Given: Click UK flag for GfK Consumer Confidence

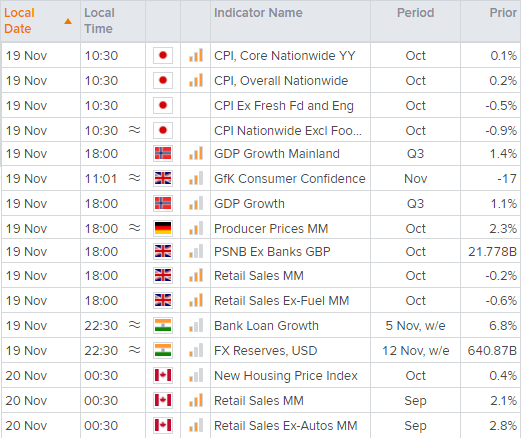Looking at the screenshot, I should tap(163, 179).
